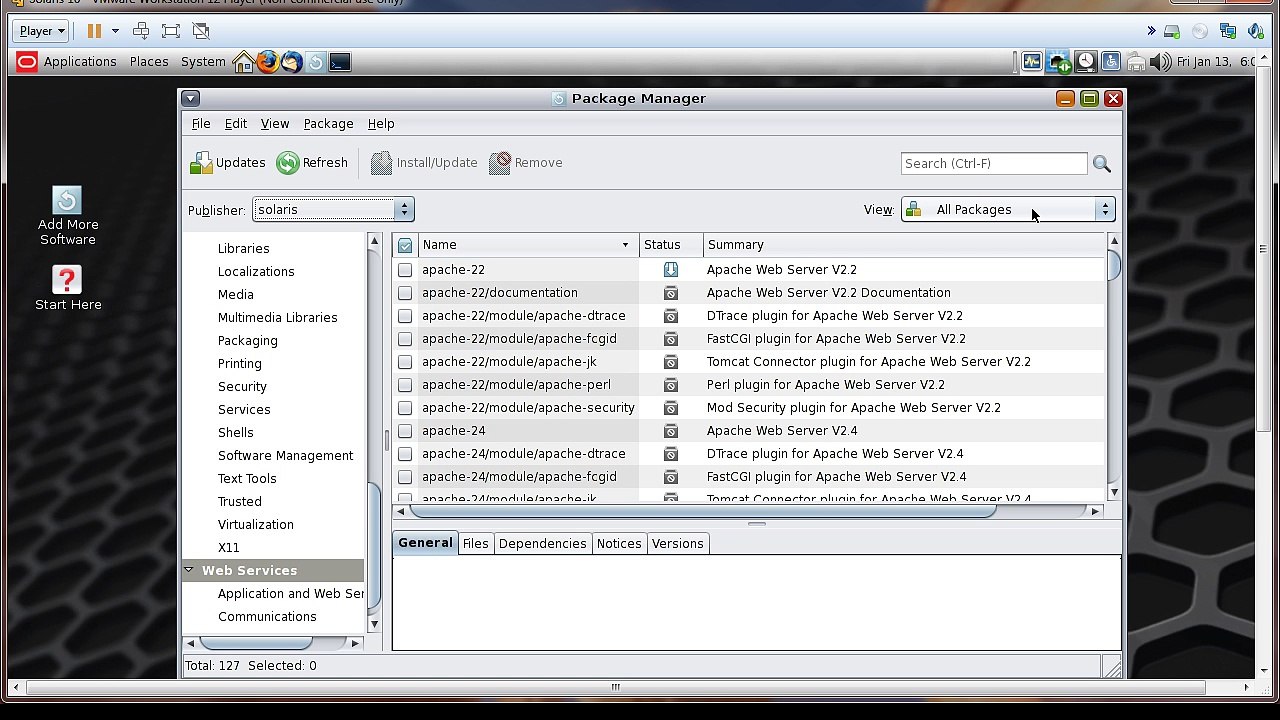Viewport: 1280px width, 720px height.
Task: Open the terminal launcher in panel
Action: 339,62
